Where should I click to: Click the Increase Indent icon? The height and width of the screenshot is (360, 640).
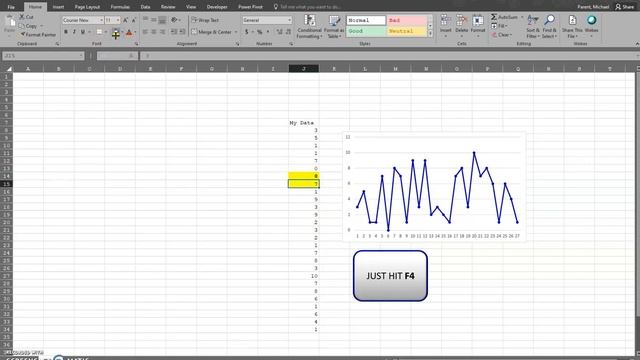click(182, 32)
